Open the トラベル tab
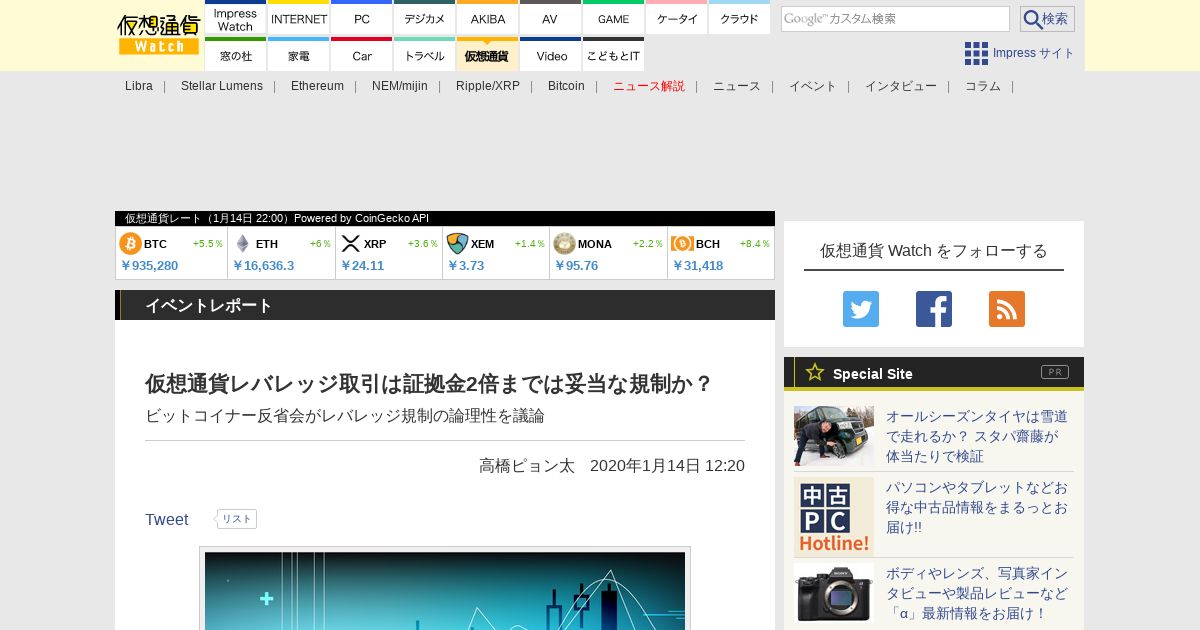 point(425,55)
